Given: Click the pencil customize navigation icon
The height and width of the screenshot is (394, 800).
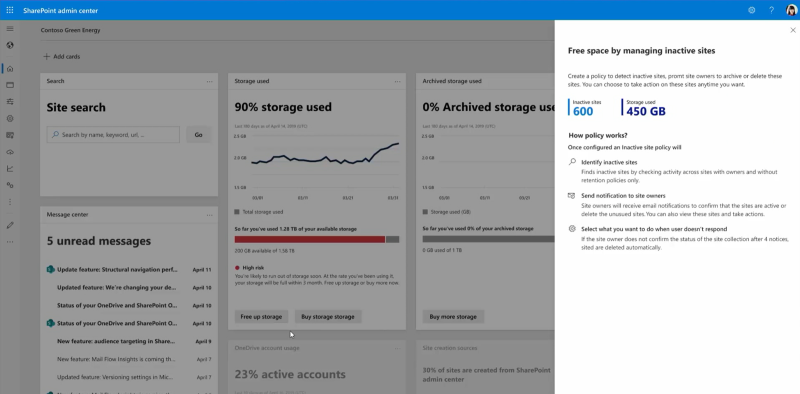Looking at the screenshot, I should coord(10,225).
